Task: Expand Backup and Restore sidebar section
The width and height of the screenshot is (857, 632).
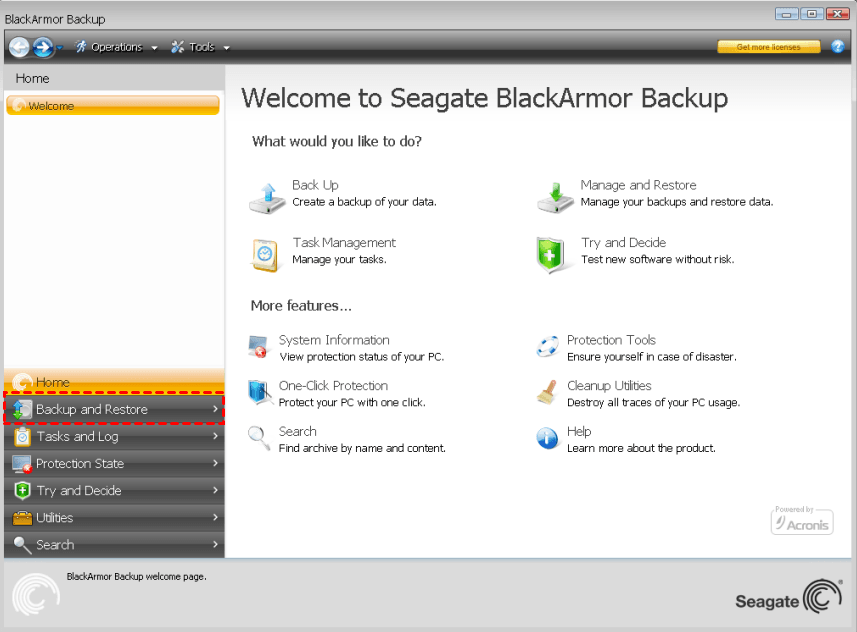Action: tap(113, 409)
